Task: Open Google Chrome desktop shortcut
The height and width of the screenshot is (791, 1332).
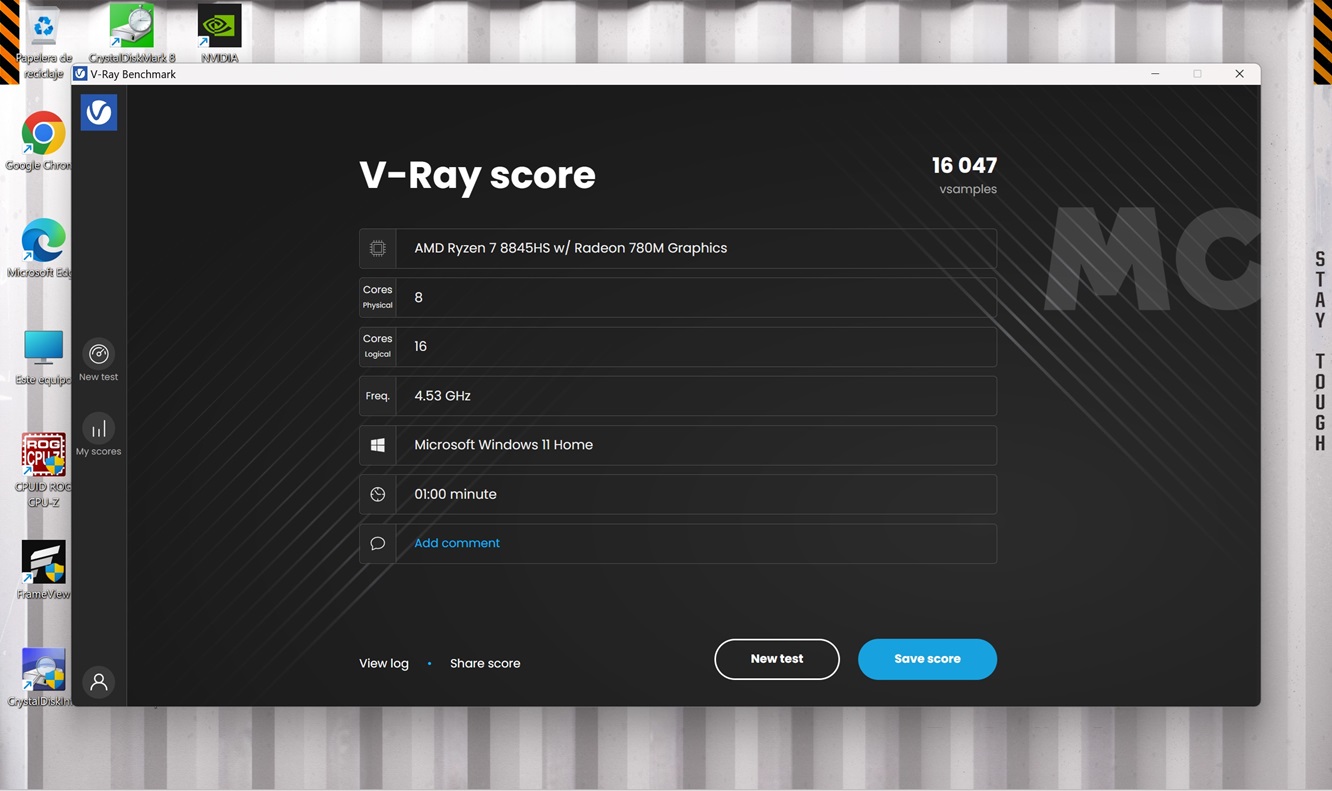Action: pyautogui.click(x=43, y=135)
